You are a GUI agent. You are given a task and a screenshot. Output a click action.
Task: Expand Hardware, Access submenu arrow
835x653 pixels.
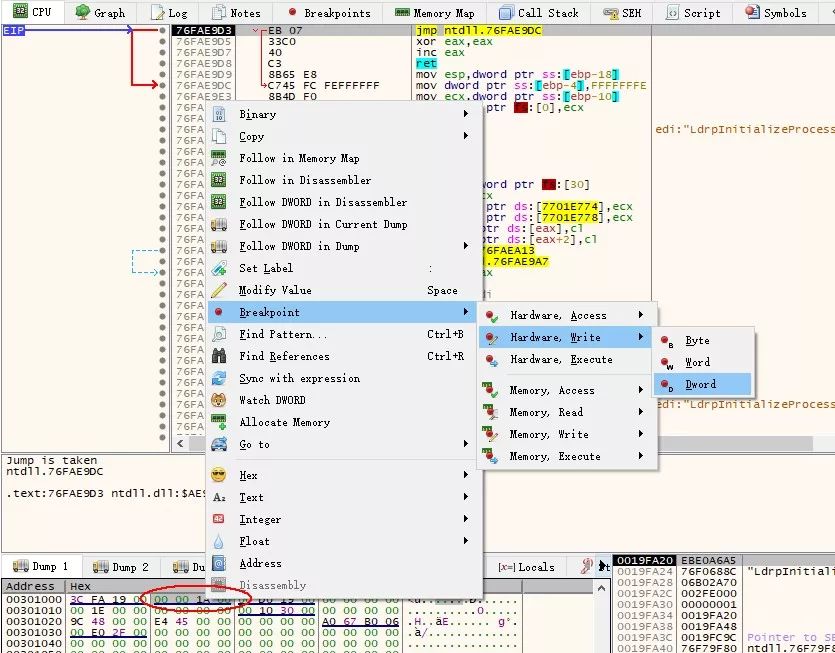point(641,315)
